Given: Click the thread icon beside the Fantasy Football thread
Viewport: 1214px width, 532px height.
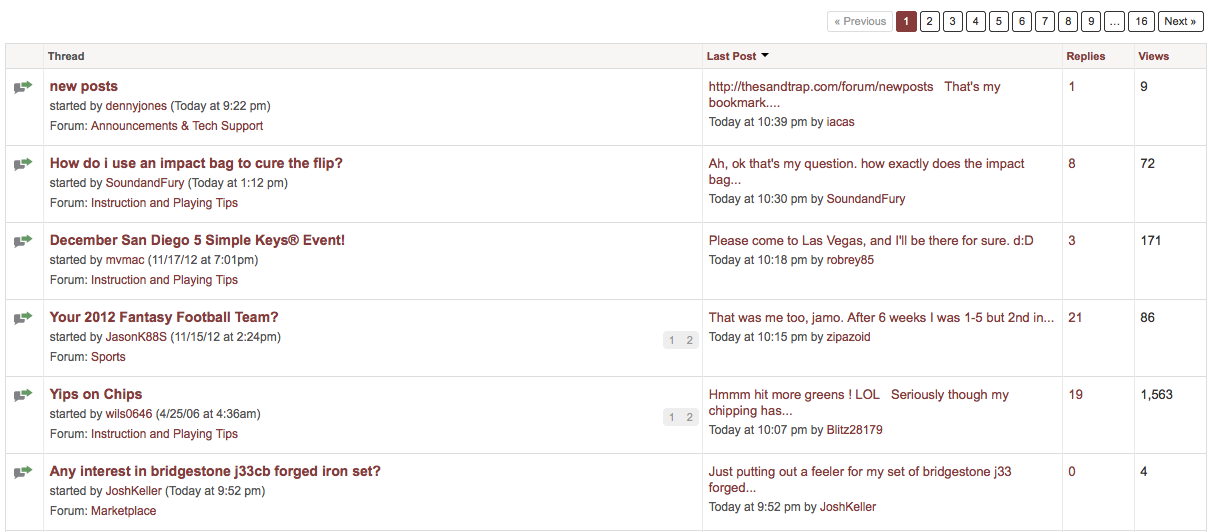Looking at the screenshot, I should [23, 318].
